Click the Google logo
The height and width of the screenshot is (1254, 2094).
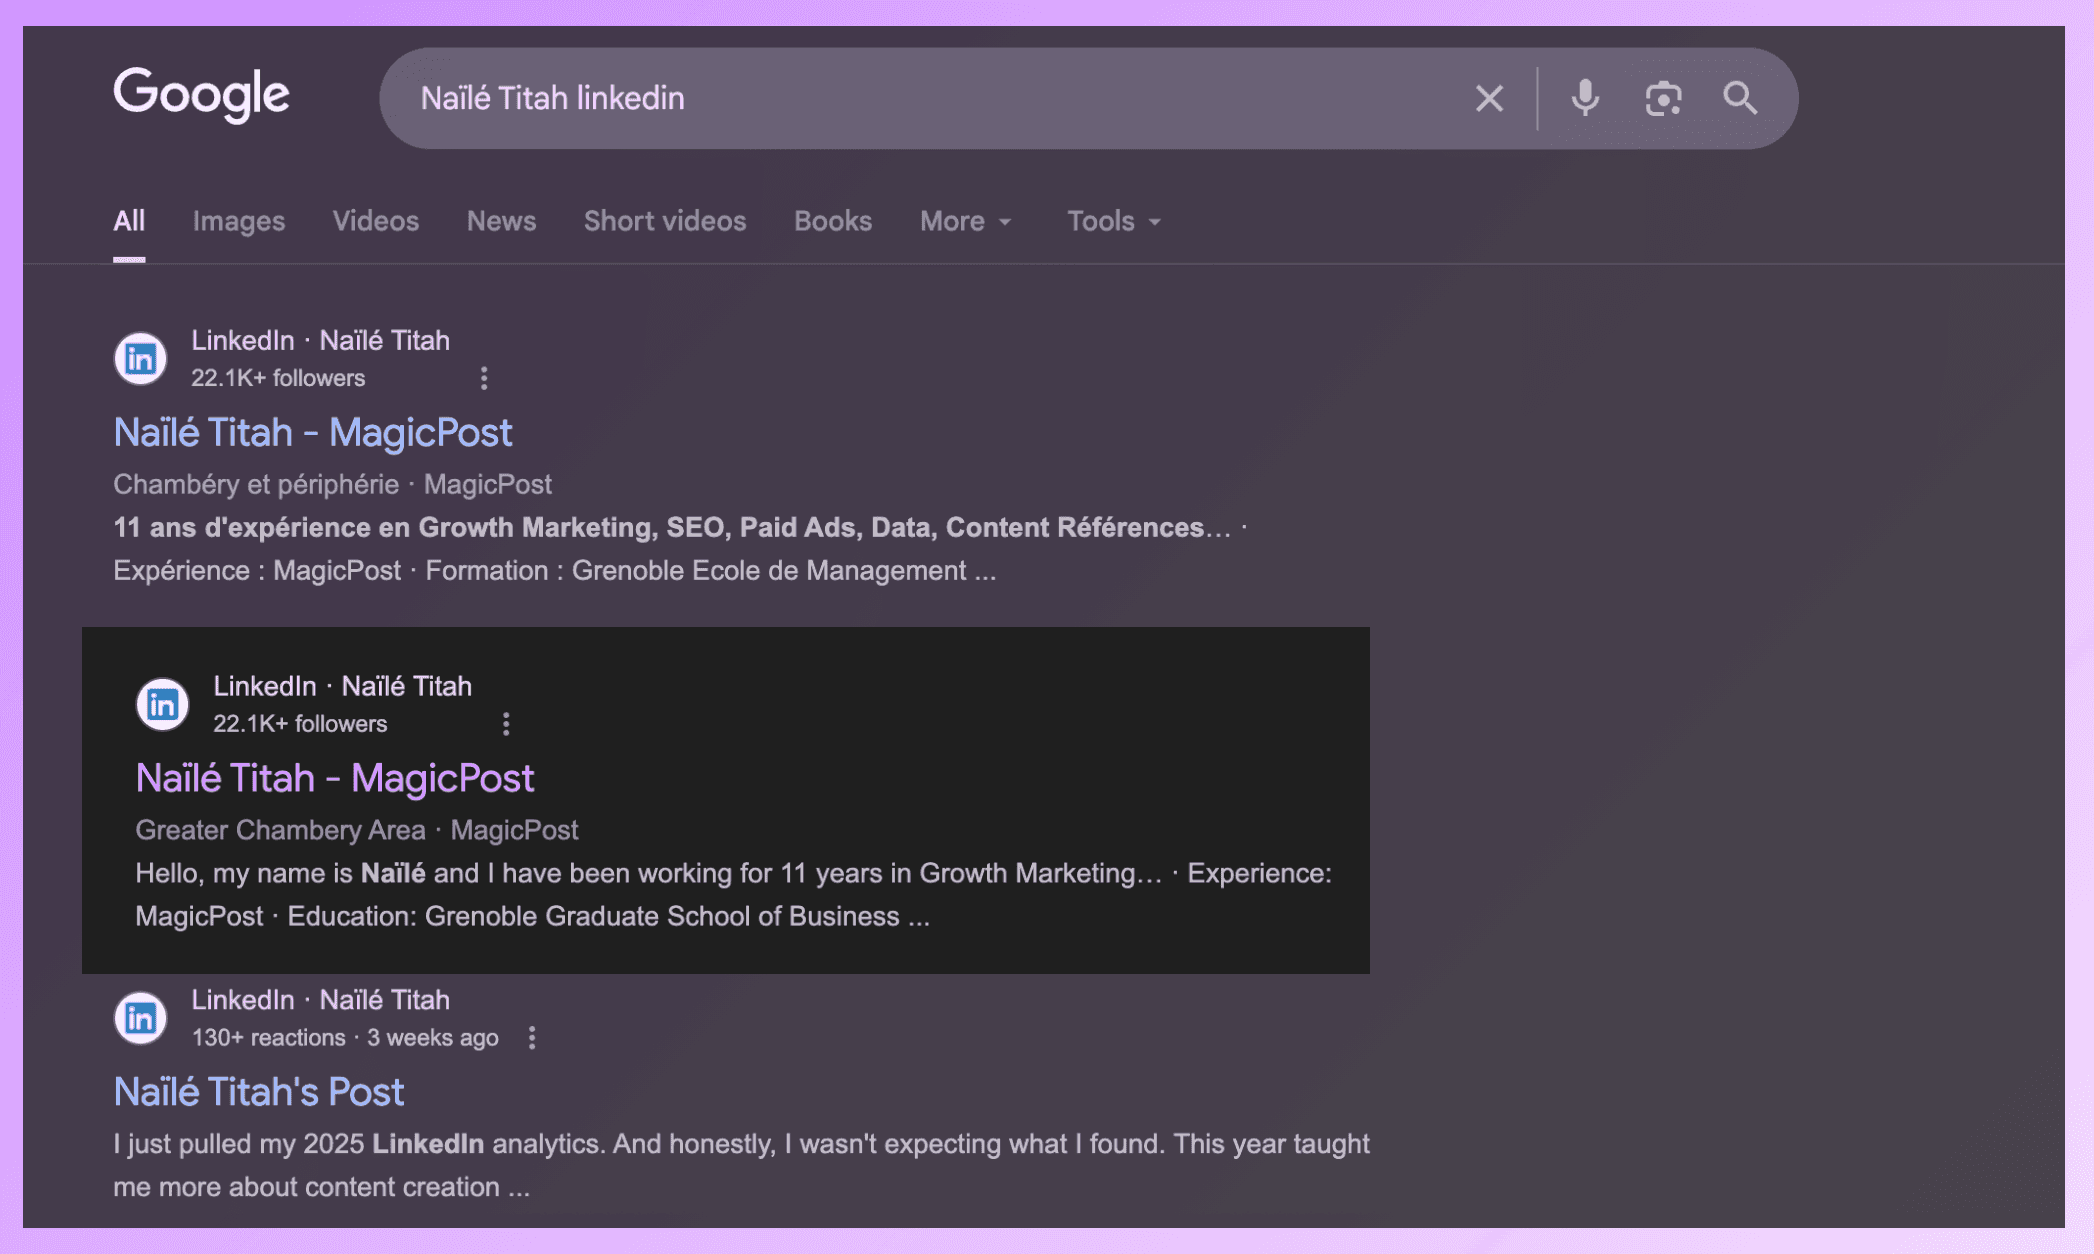point(201,95)
